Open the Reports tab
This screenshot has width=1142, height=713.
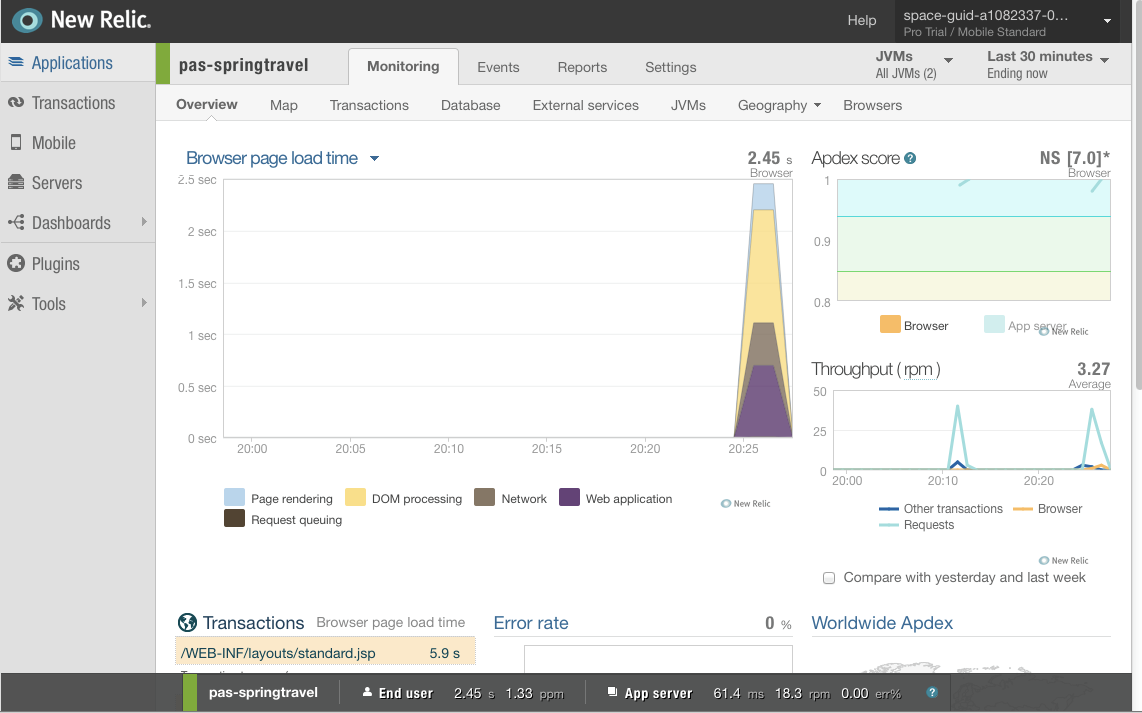582,67
